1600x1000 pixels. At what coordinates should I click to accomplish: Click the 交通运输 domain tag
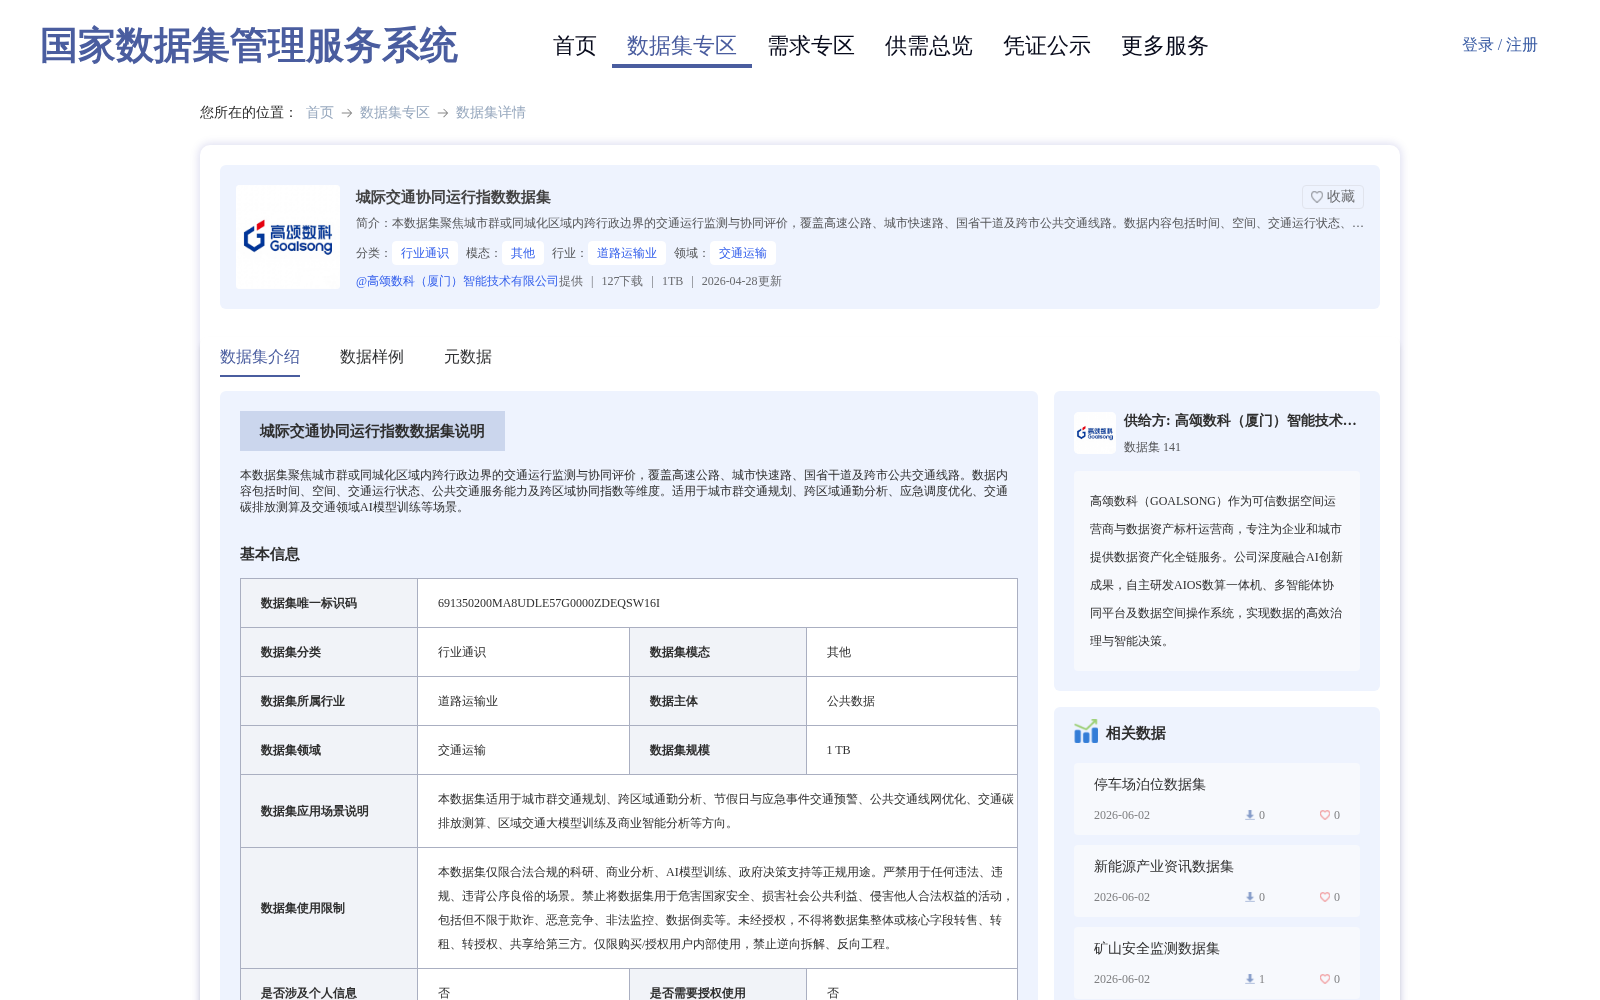click(x=743, y=253)
